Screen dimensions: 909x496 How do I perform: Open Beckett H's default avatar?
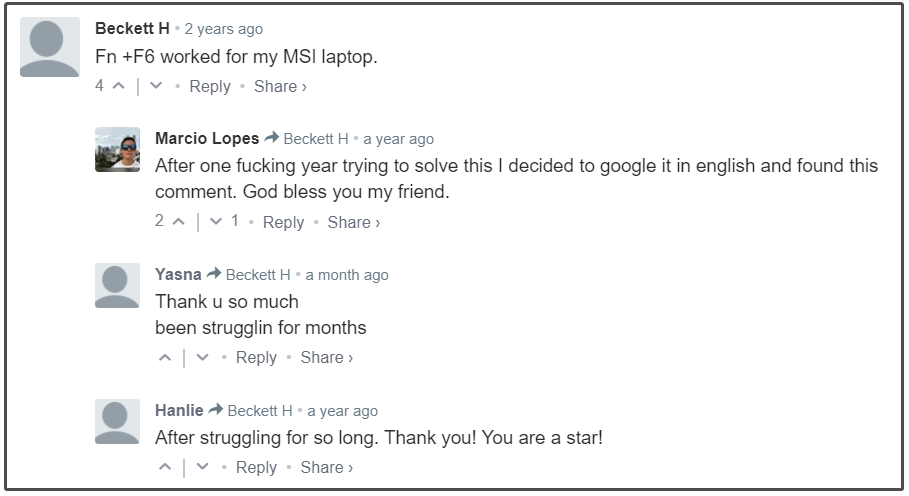pyautogui.click(x=50, y=47)
